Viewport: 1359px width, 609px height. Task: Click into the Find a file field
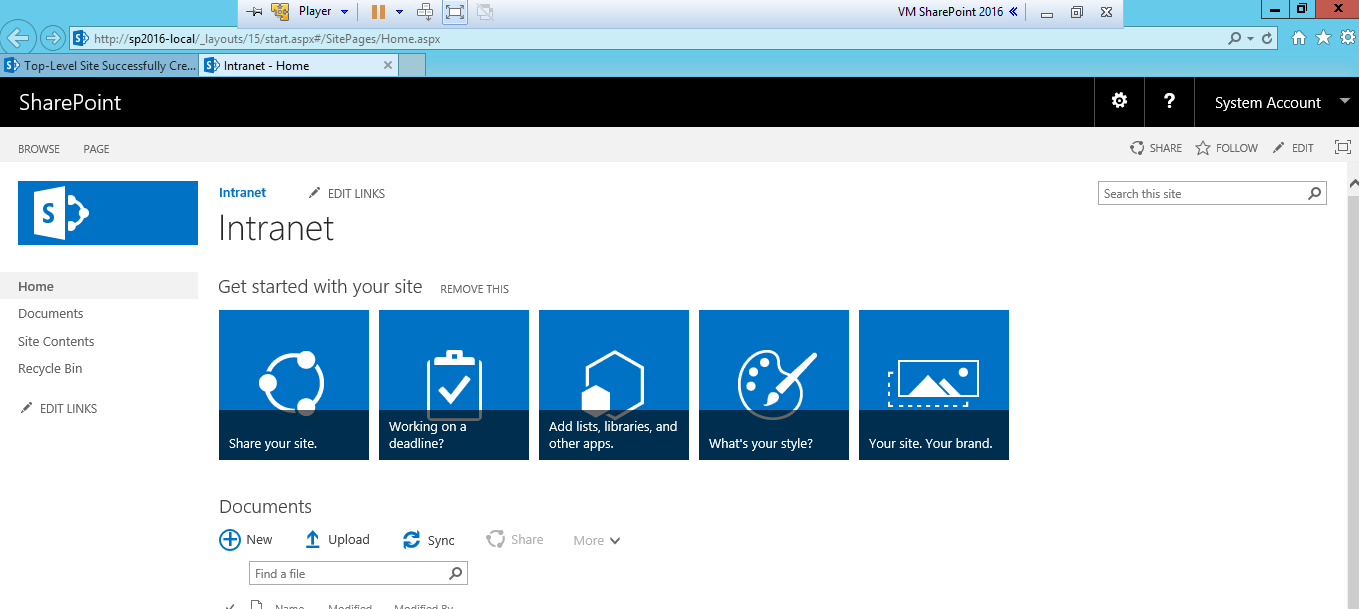pyautogui.click(x=347, y=573)
